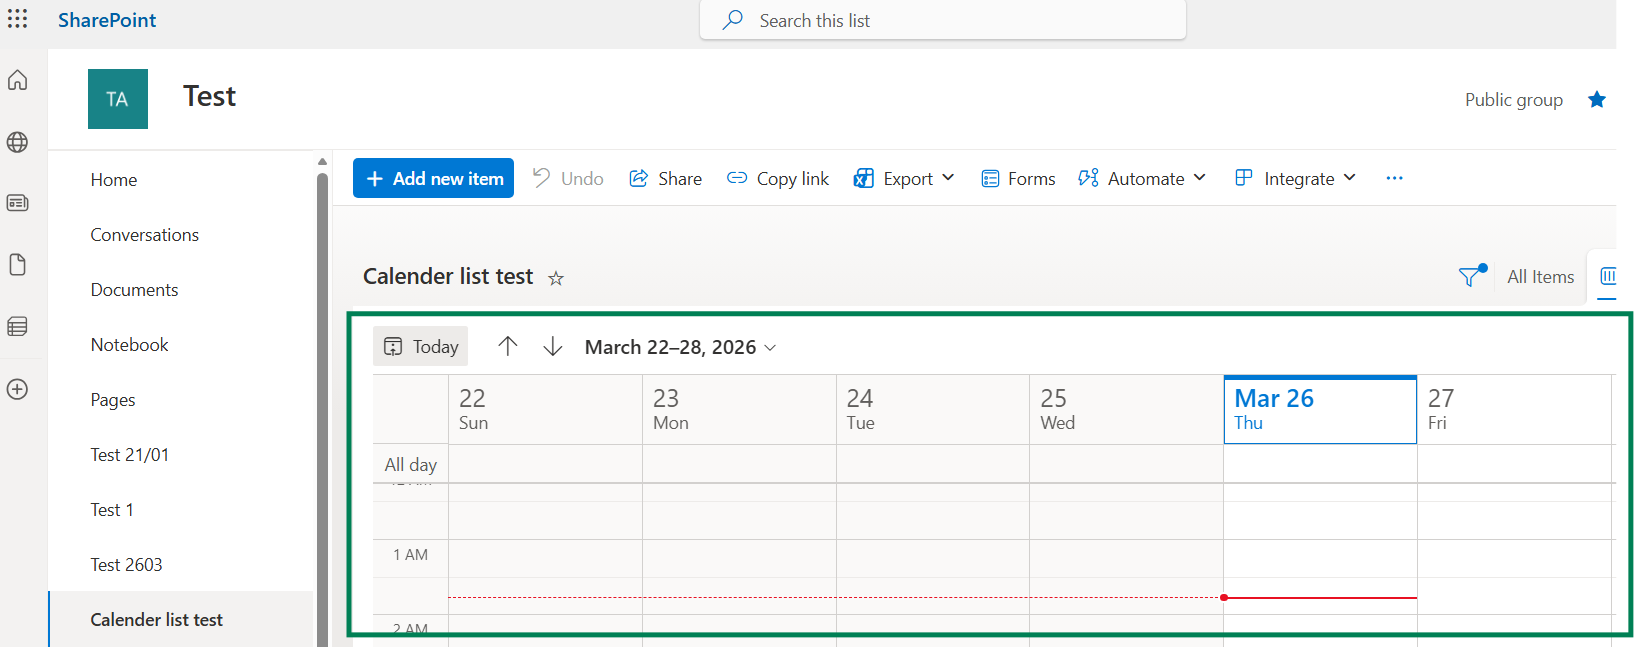
Task: Open the March 22–28, 2026 date picker
Action: 680,347
